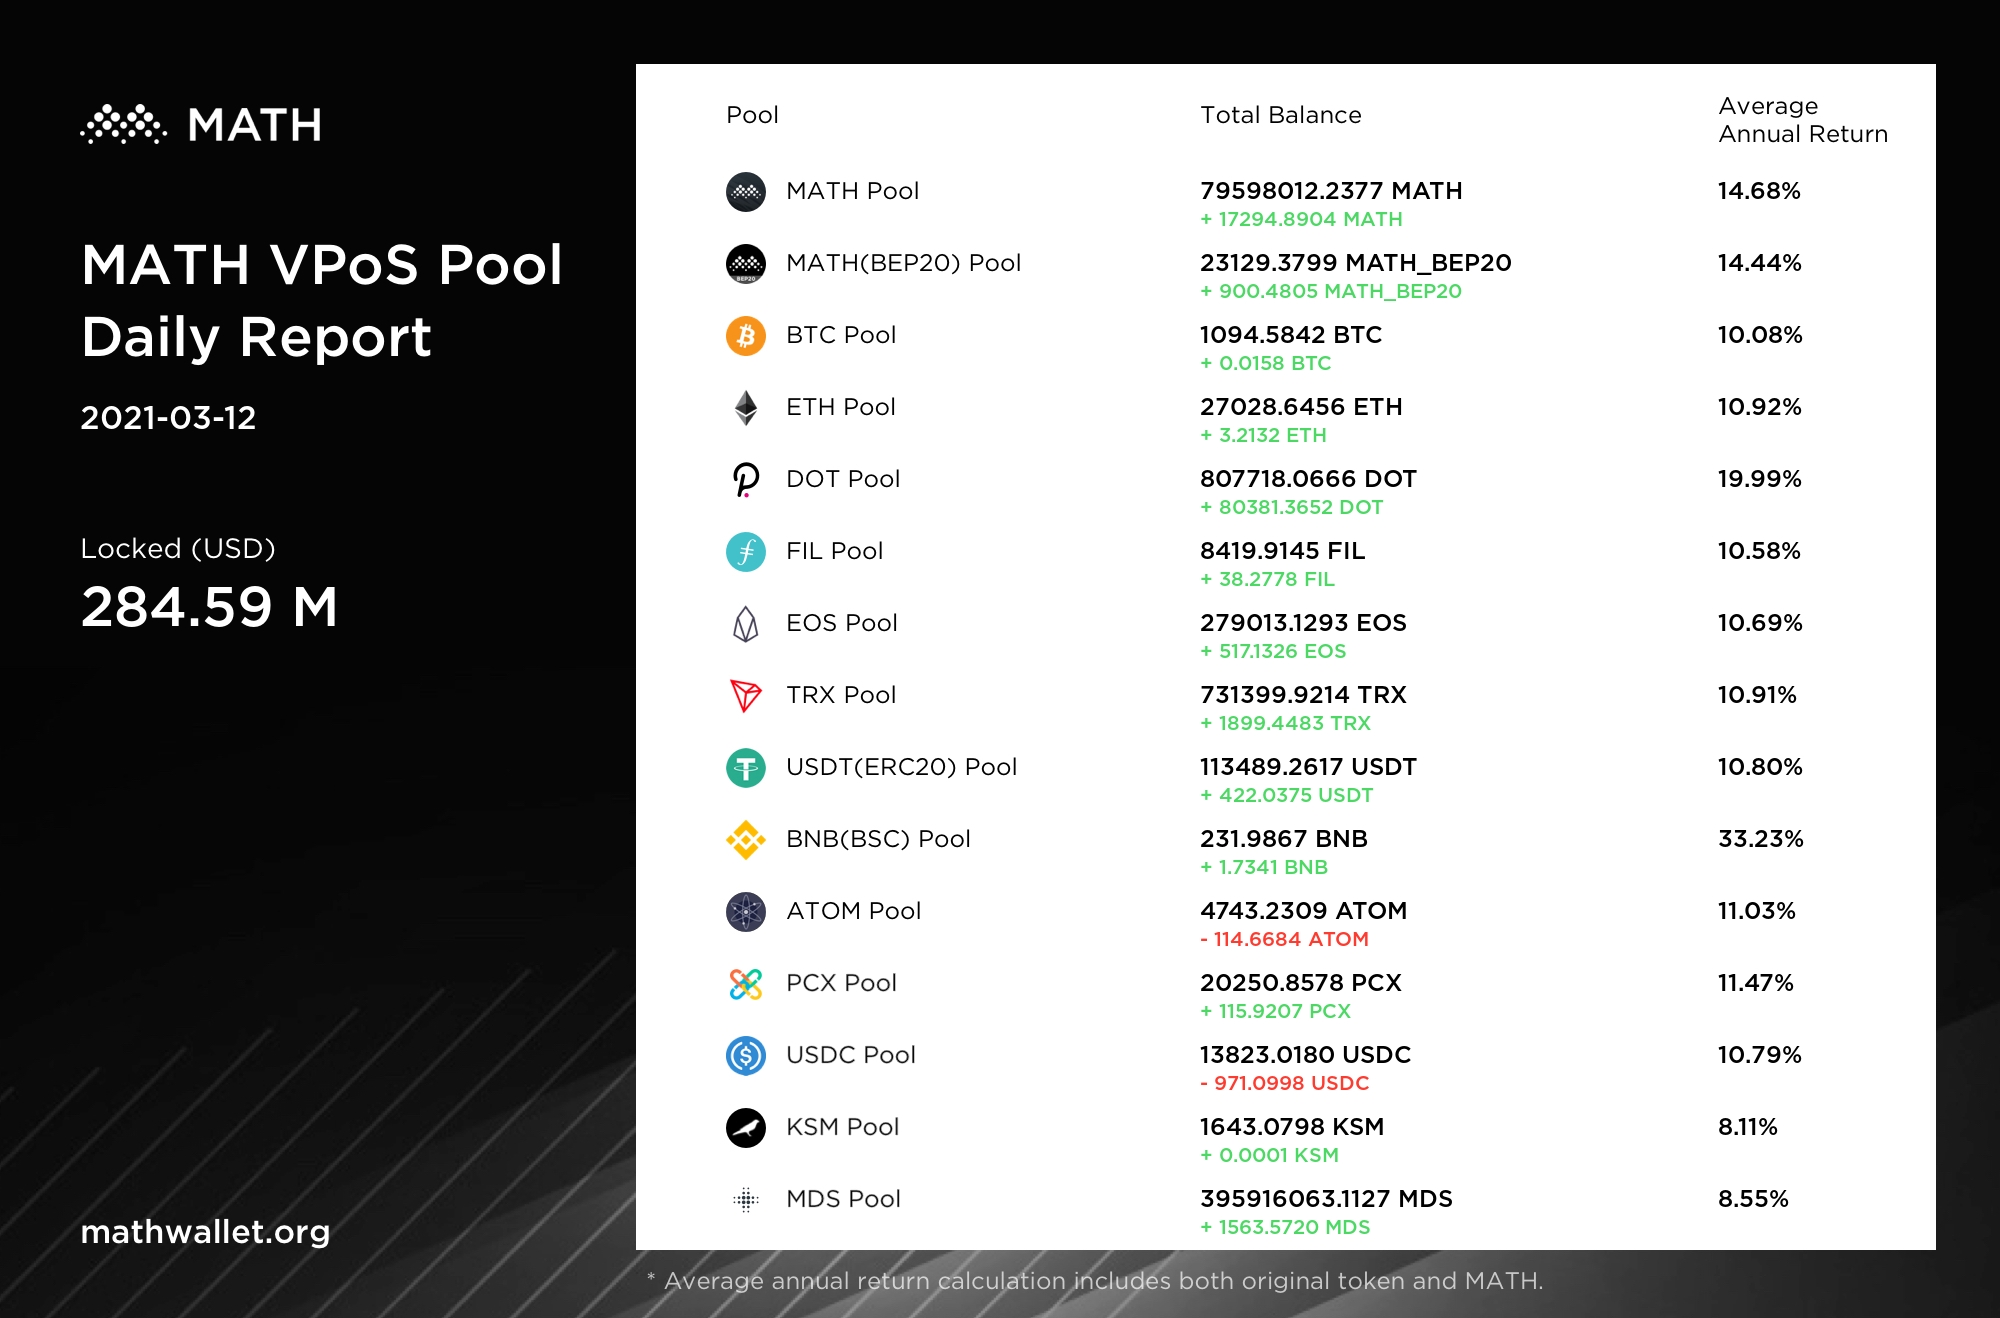Click the colorful PCX Pool icon
The height and width of the screenshot is (1318, 2000).
(745, 984)
